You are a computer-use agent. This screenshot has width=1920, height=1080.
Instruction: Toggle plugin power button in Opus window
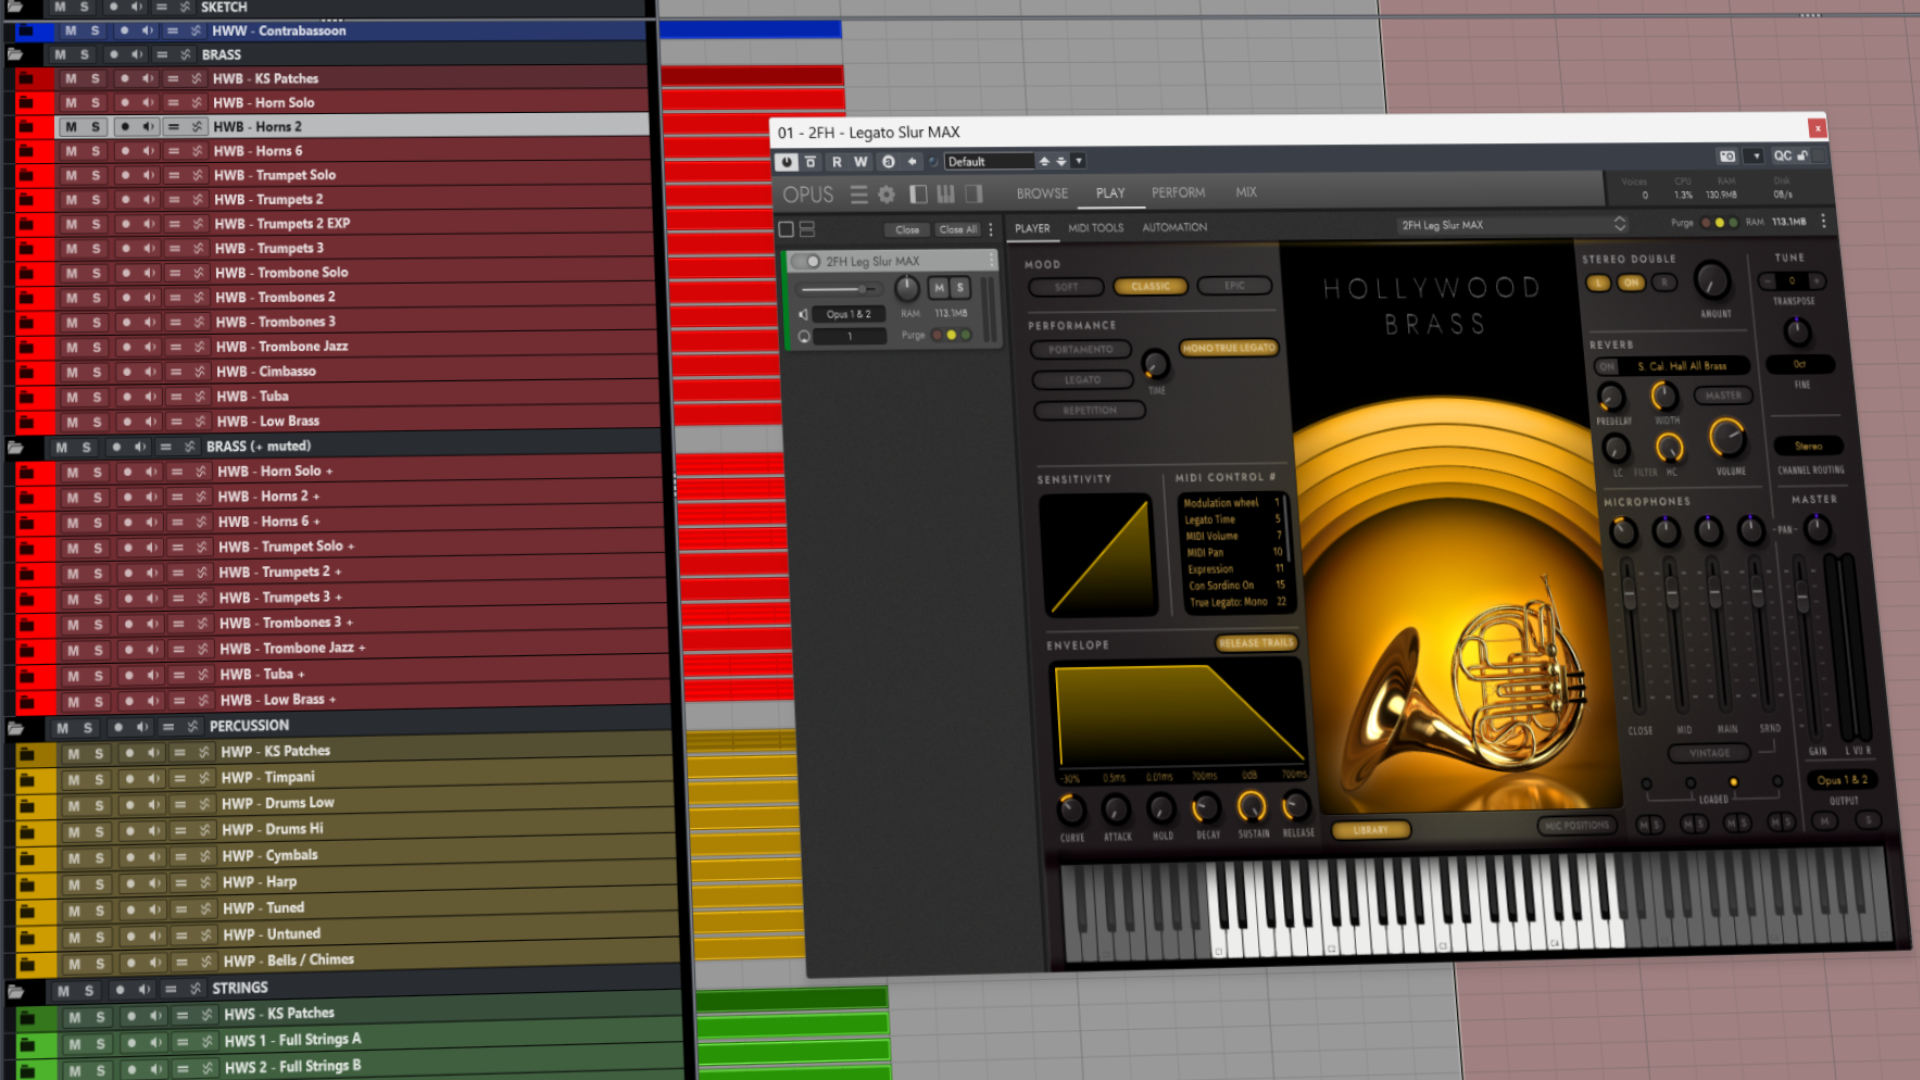click(x=787, y=162)
